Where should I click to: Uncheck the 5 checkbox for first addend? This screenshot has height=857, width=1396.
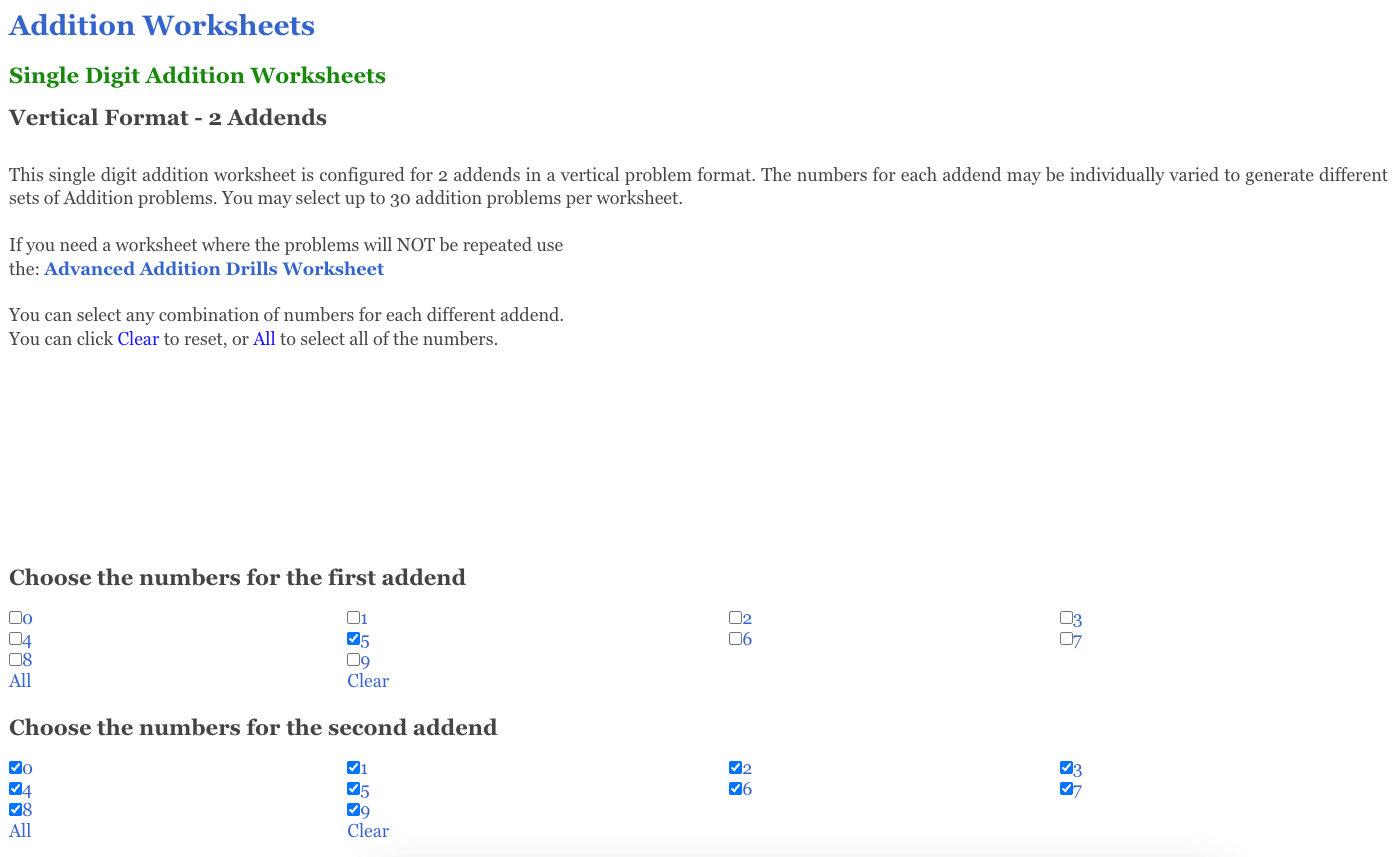(352, 638)
